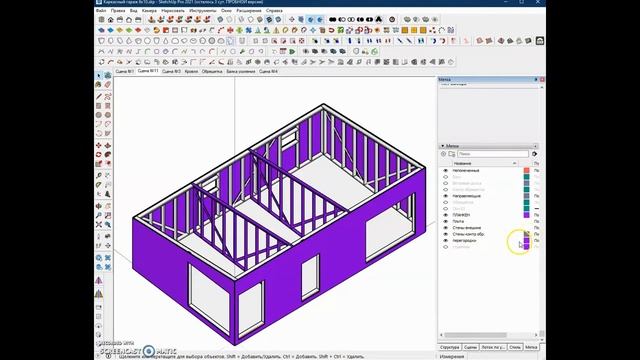The width and height of the screenshot is (640, 360).
Task: Hide the Направляющие tag
Action: (445, 196)
